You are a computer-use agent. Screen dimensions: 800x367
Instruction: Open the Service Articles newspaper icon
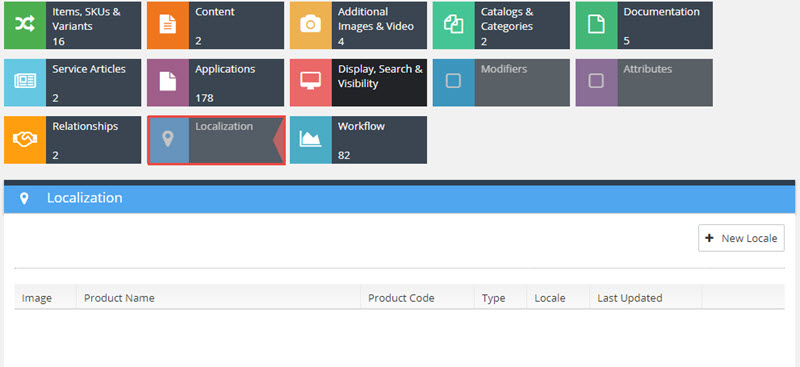(x=25, y=82)
